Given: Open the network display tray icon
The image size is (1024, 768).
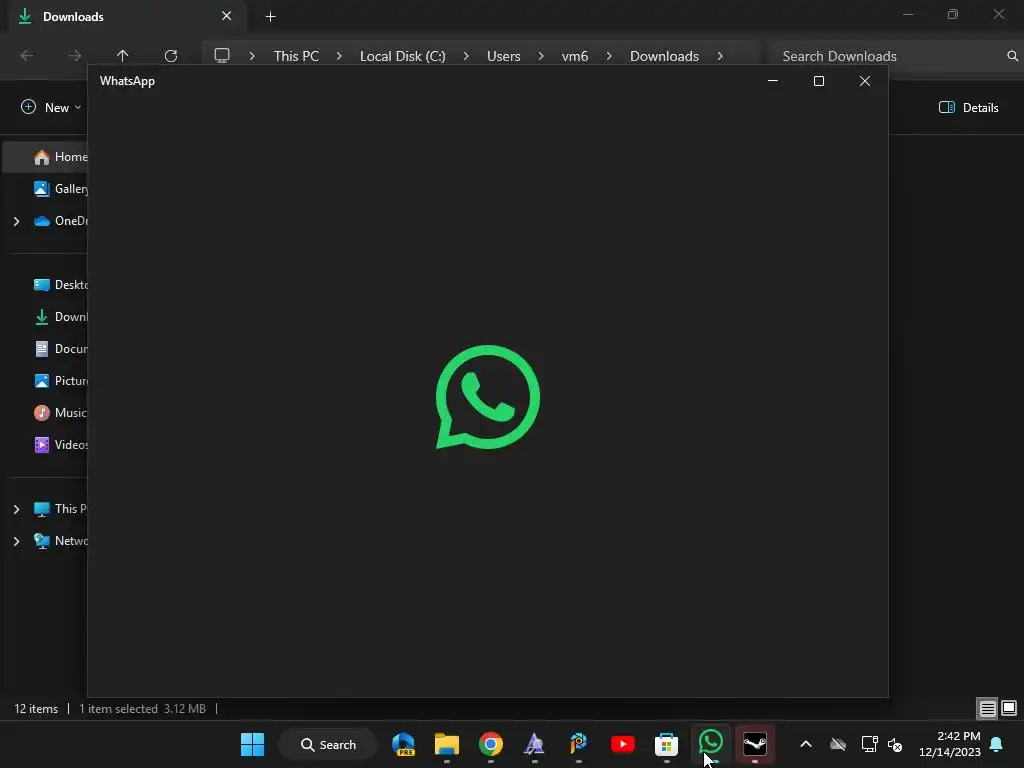Looking at the screenshot, I should coord(869,744).
